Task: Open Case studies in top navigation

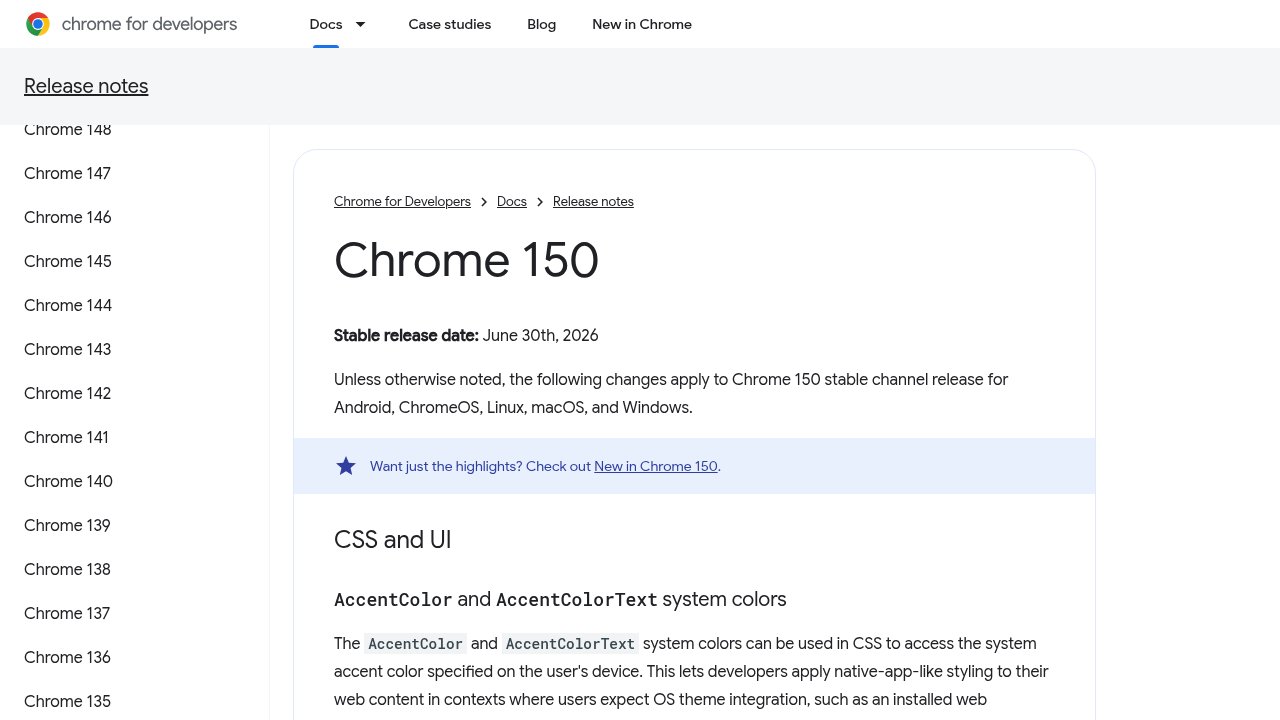Action: [450, 24]
